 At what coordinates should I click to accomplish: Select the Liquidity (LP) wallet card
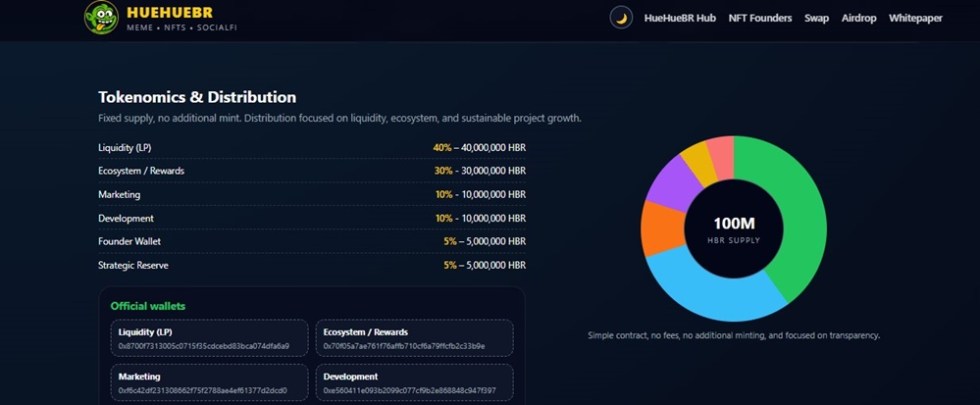click(x=209, y=338)
